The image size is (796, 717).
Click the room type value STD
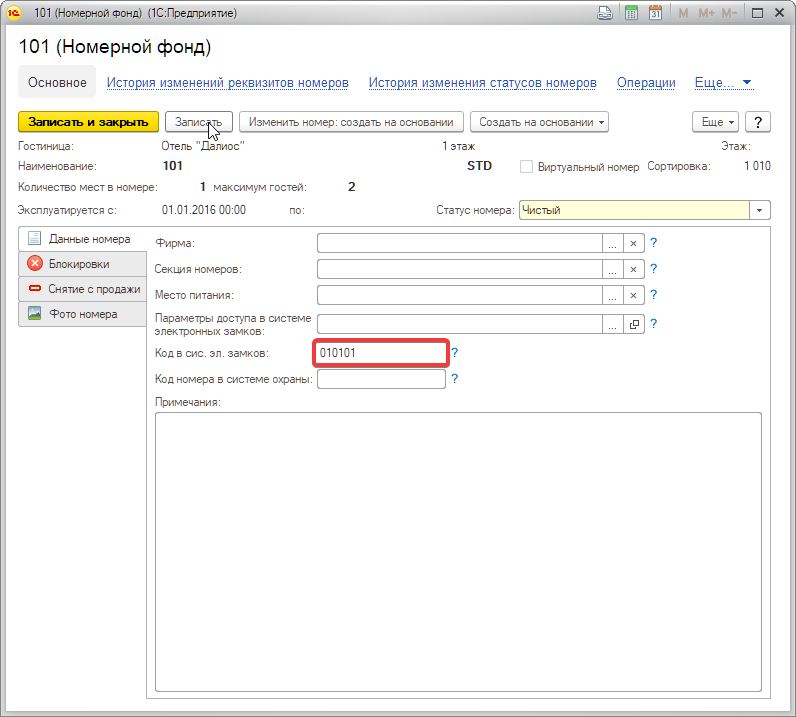tap(479, 166)
